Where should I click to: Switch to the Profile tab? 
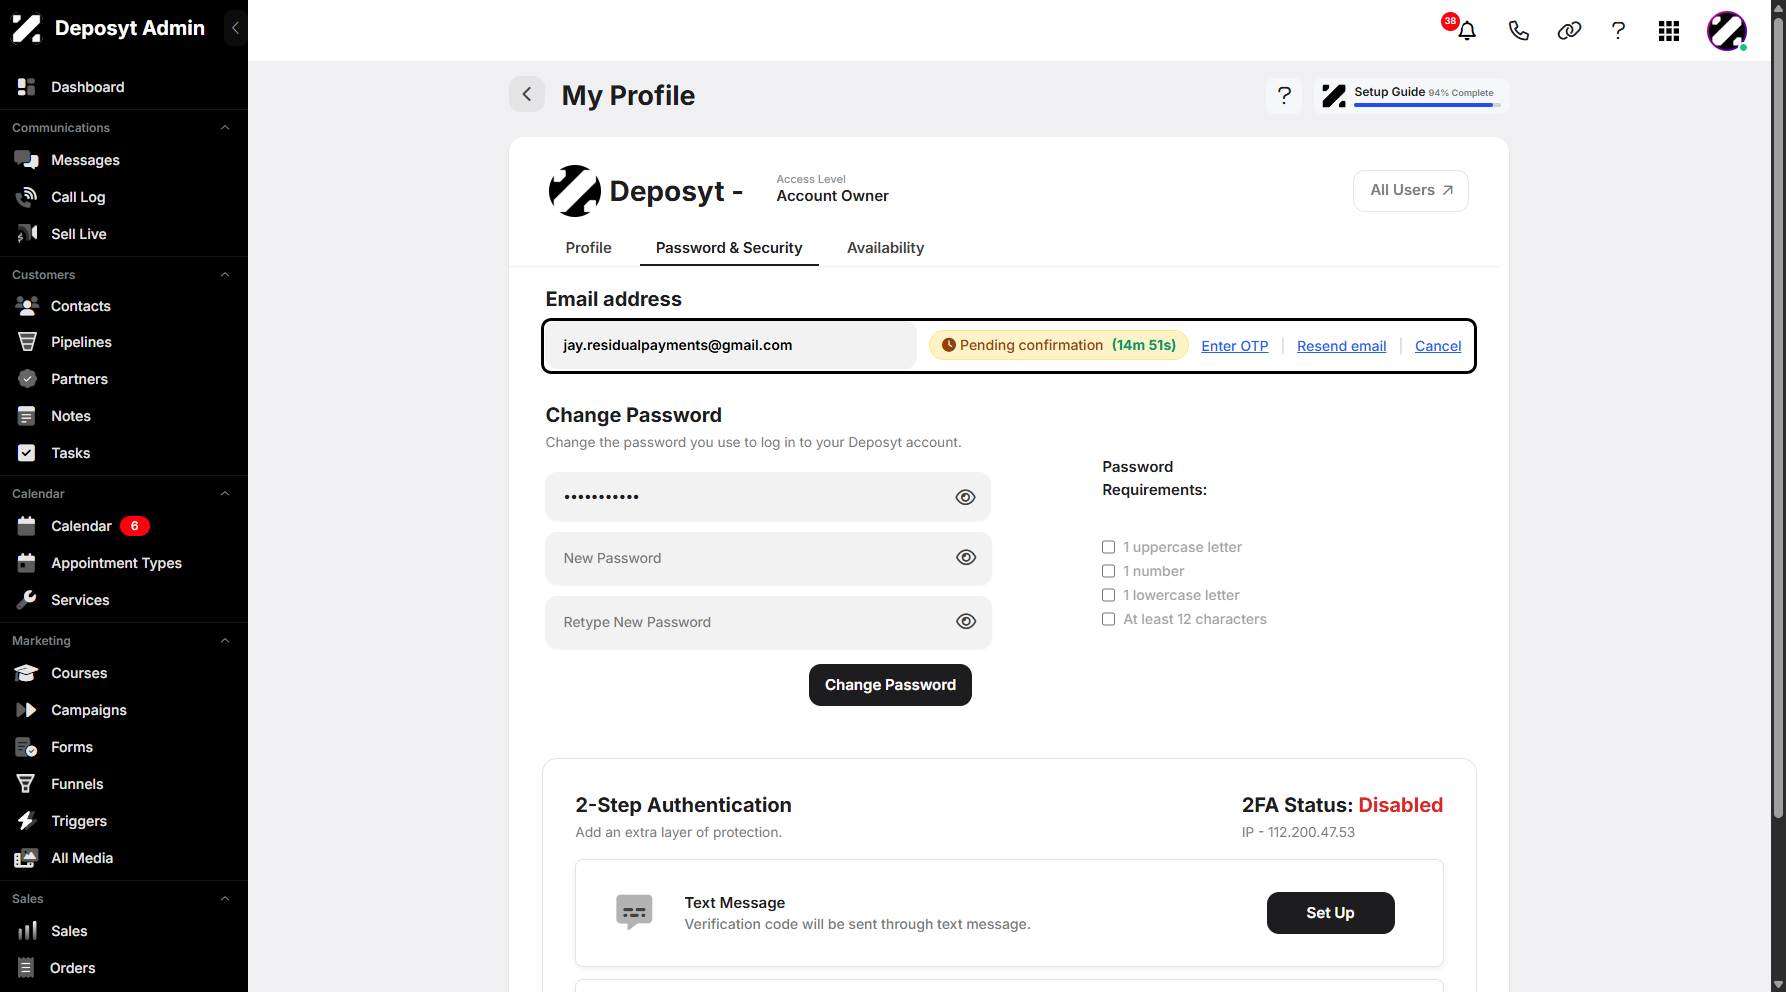(x=588, y=248)
